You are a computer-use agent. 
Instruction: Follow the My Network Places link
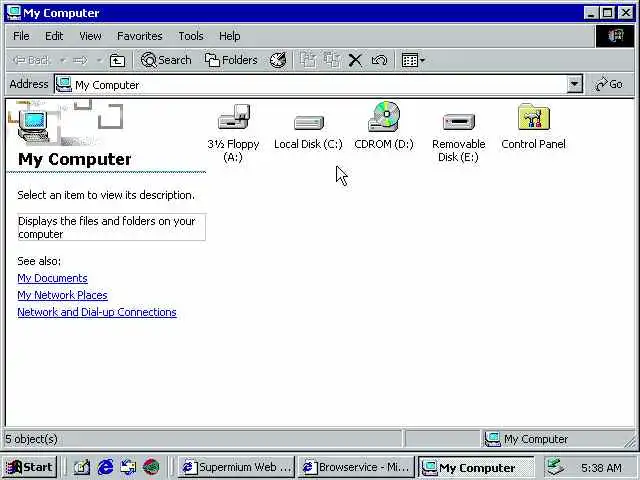point(62,295)
